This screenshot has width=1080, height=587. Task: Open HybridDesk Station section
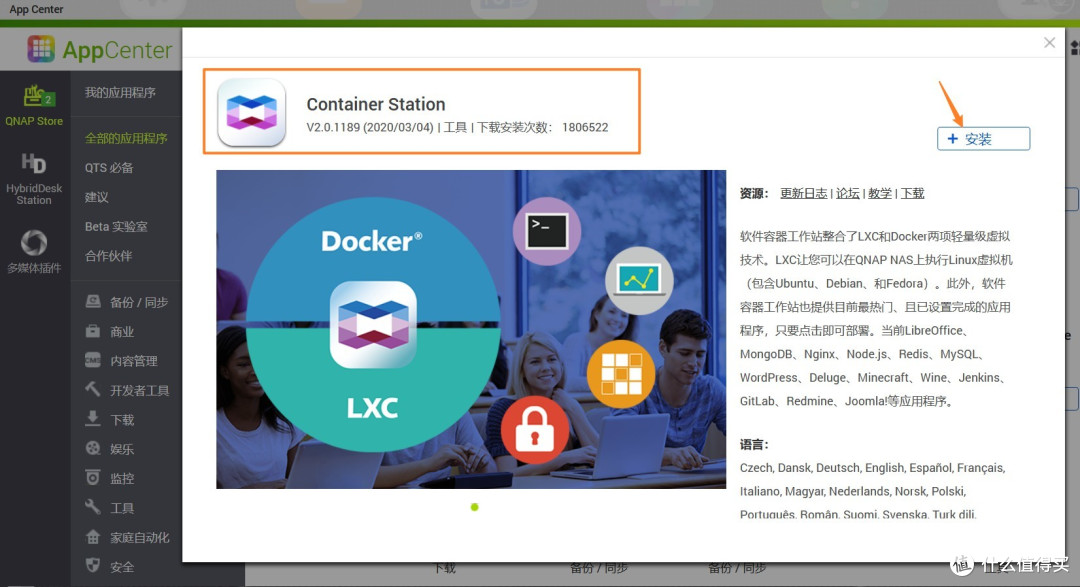tap(34, 179)
